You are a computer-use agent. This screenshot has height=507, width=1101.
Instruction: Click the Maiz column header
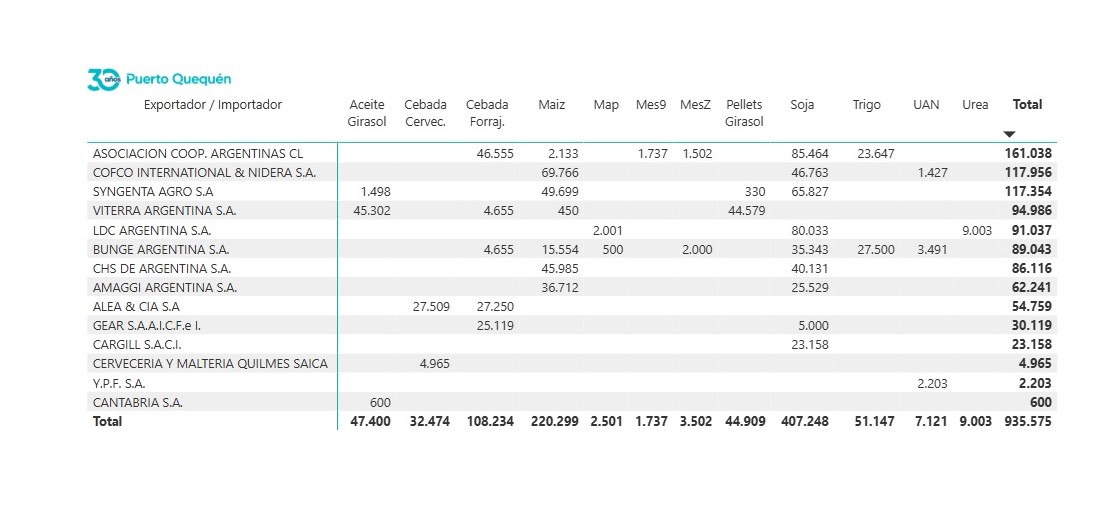pyautogui.click(x=552, y=105)
